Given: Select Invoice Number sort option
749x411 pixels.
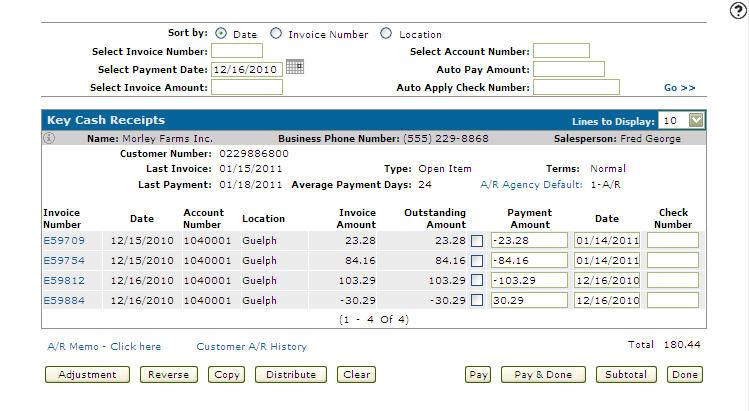Looking at the screenshot, I should 276,34.
